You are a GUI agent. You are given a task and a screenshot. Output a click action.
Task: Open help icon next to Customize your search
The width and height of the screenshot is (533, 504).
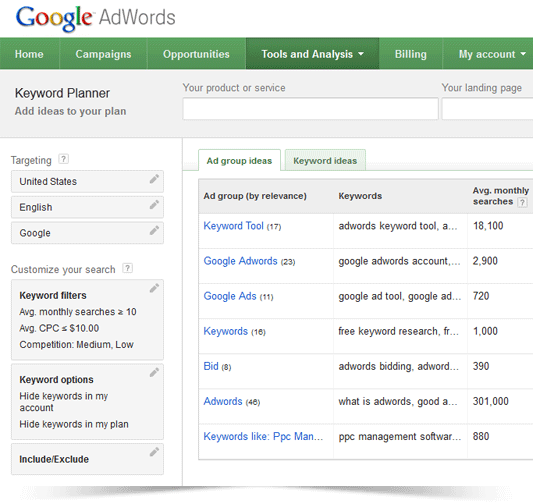click(127, 268)
